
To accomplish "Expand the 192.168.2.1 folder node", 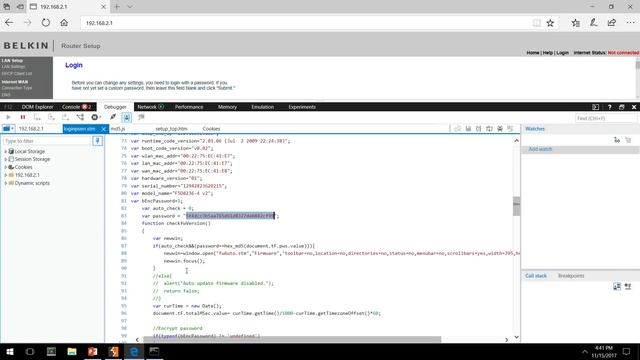I will [5, 175].
